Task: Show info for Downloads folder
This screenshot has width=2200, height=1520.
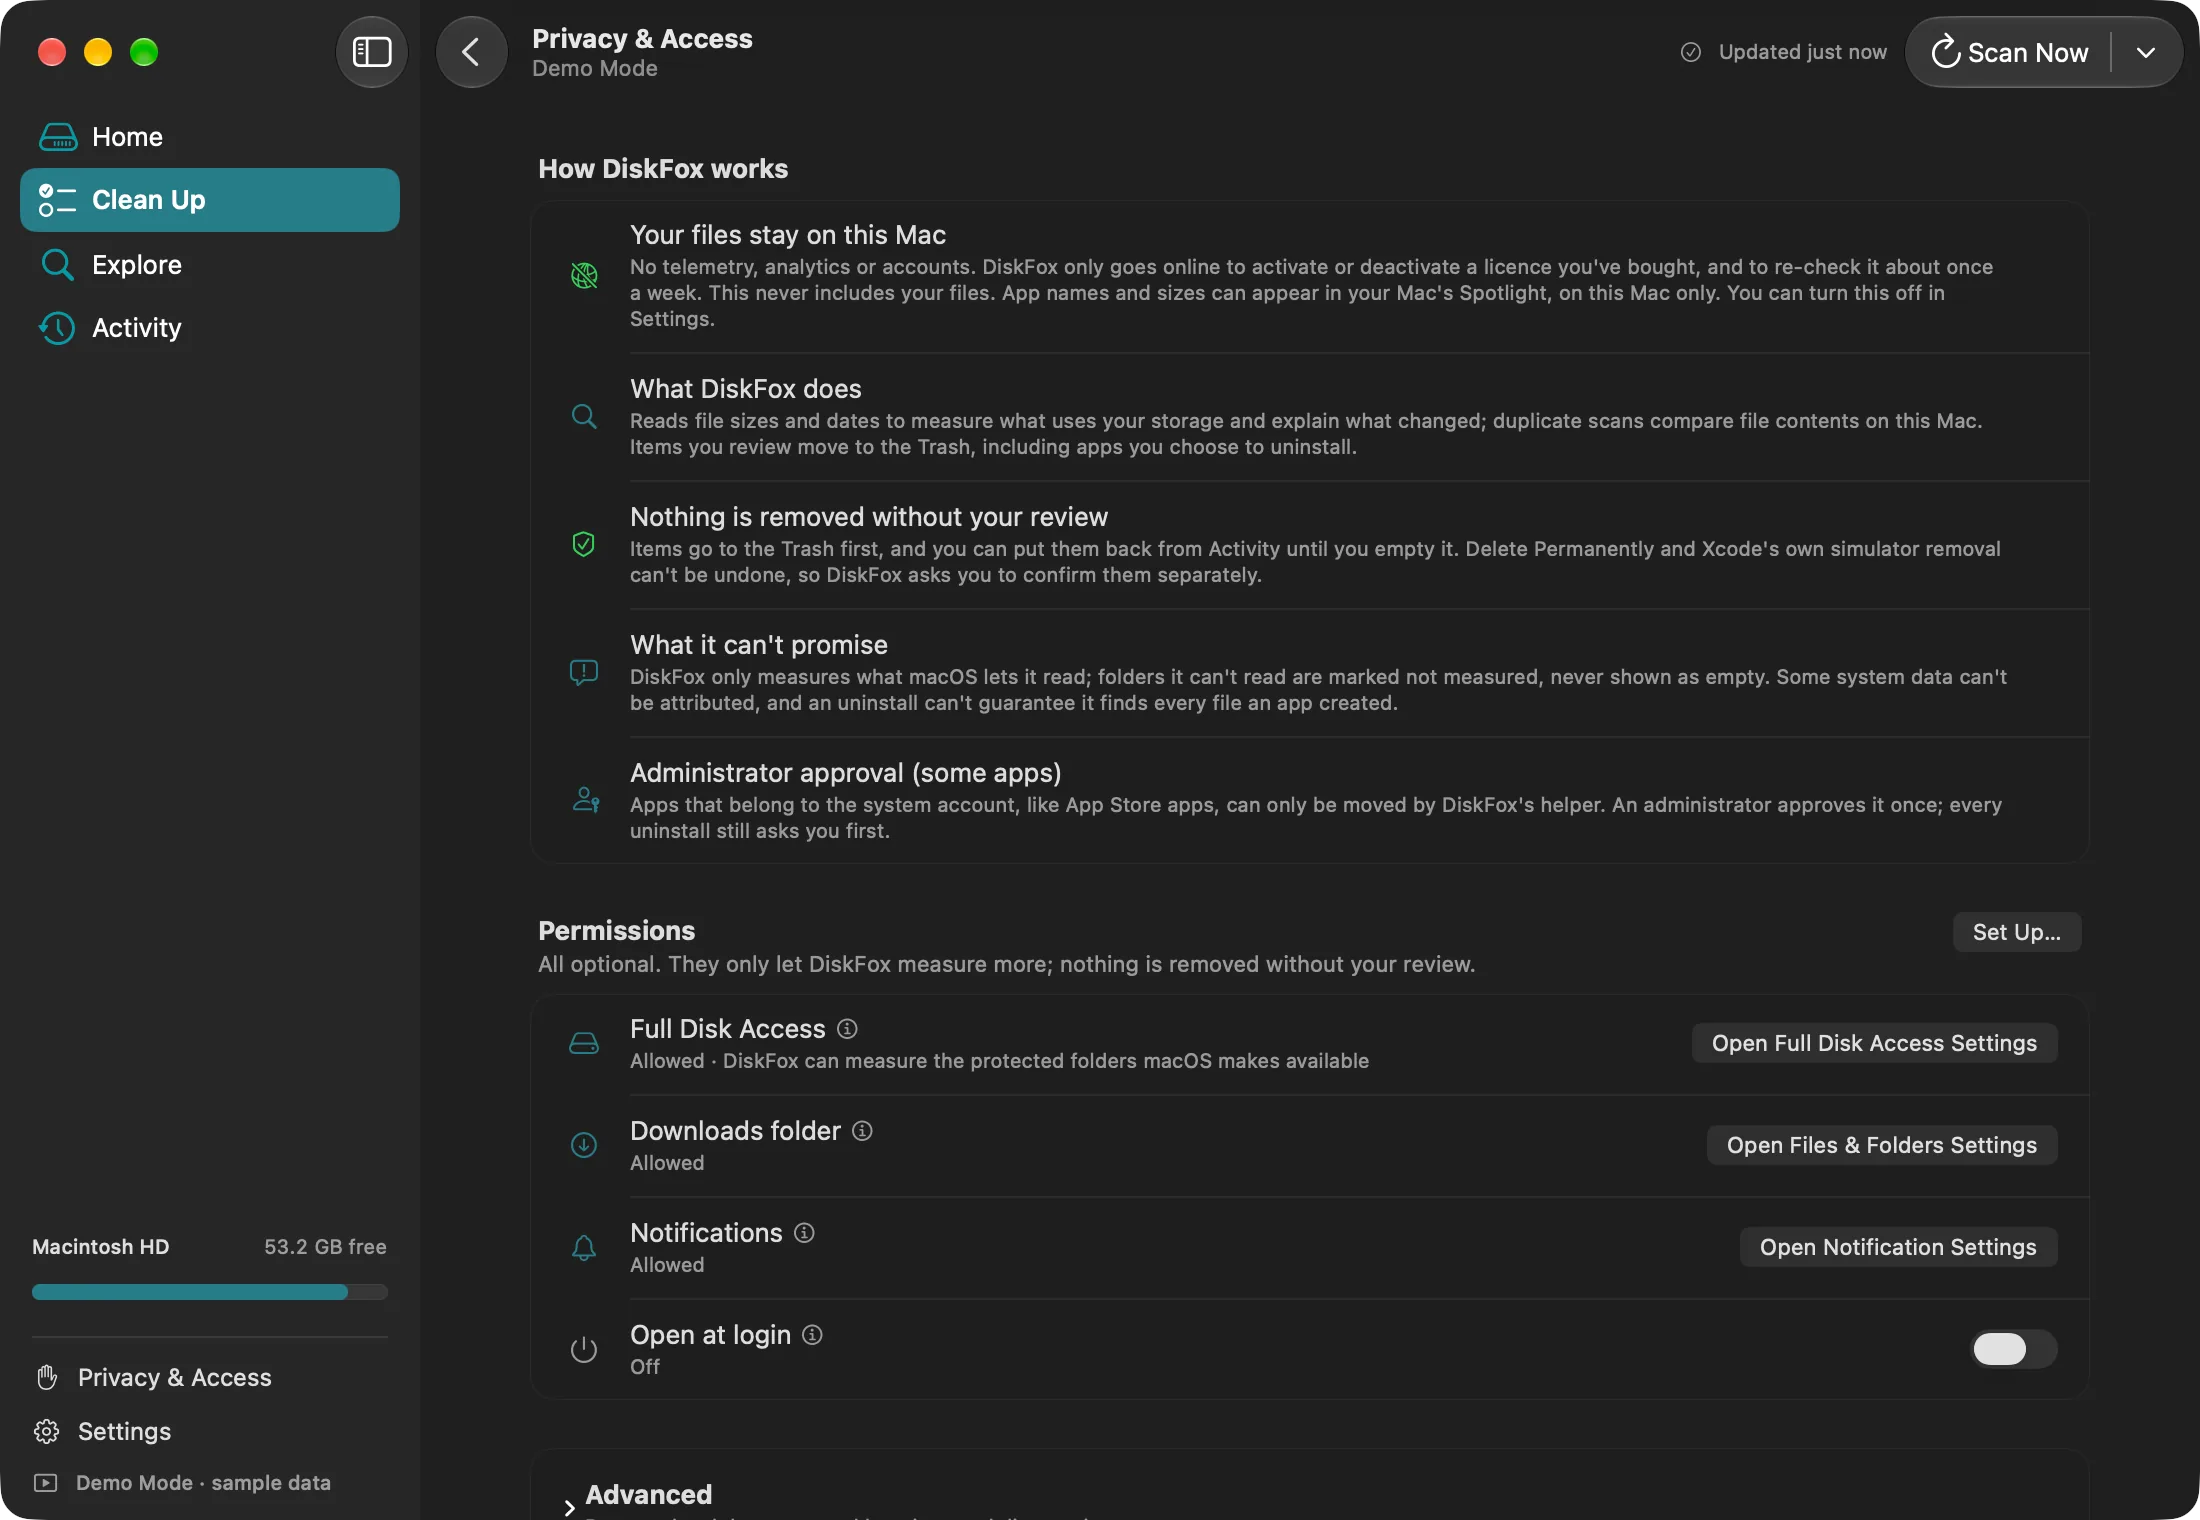Action: coord(862,1131)
